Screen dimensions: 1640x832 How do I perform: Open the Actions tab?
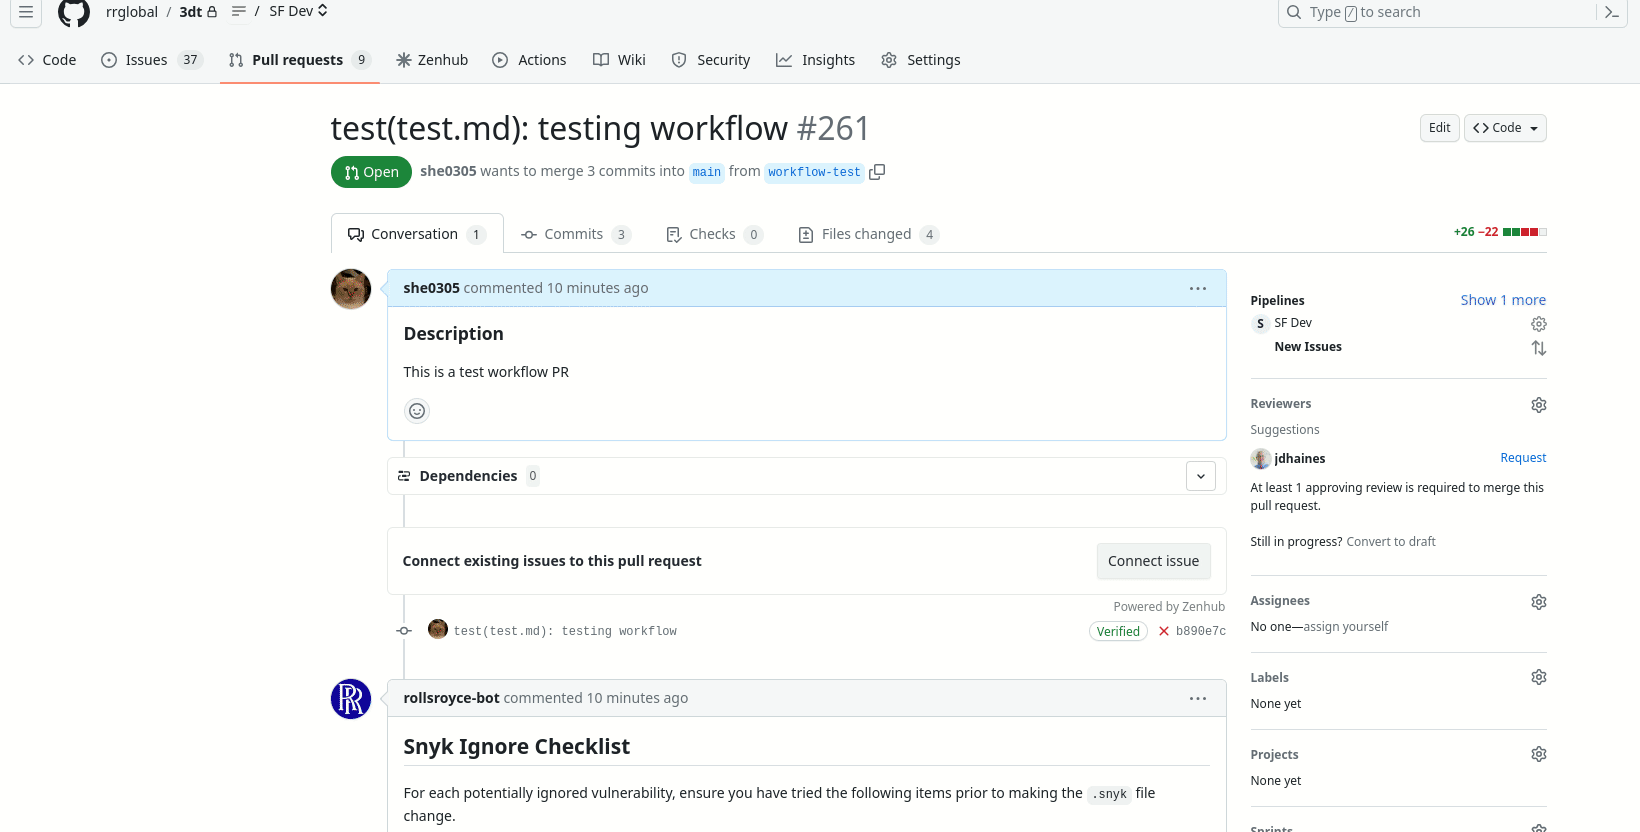529,60
